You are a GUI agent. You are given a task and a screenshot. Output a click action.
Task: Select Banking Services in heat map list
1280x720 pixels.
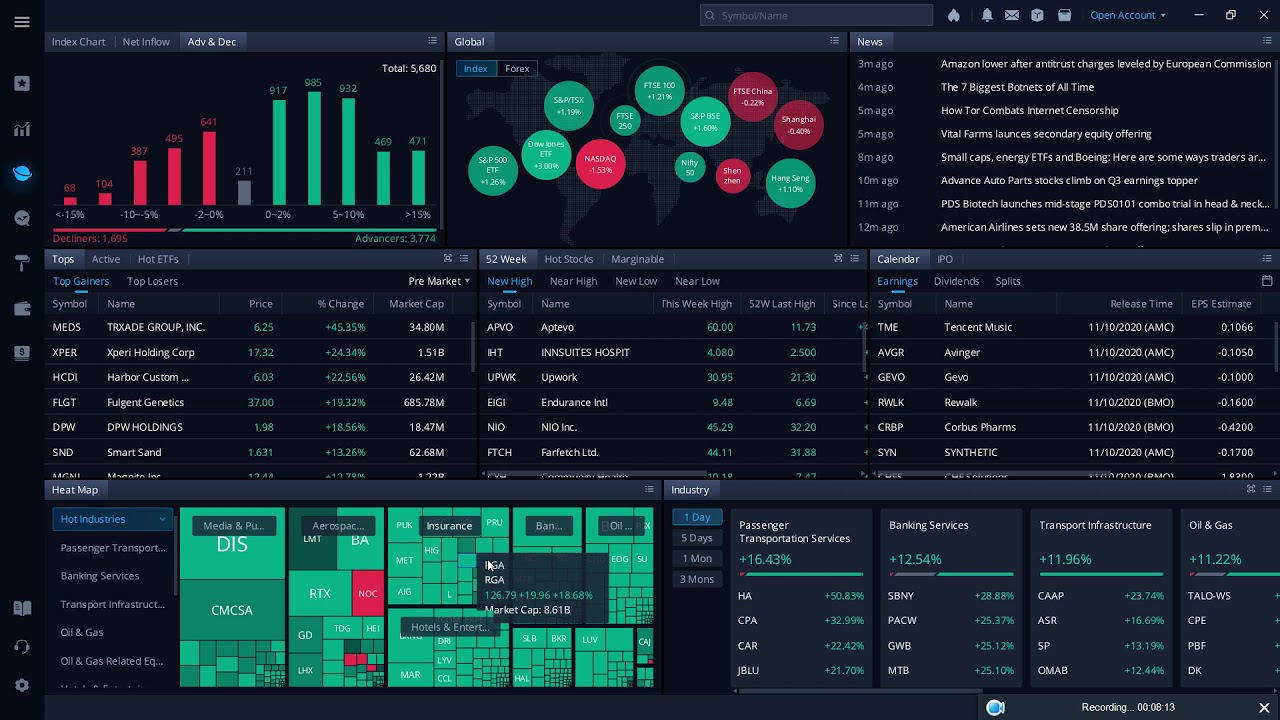(x=100, y=576)
